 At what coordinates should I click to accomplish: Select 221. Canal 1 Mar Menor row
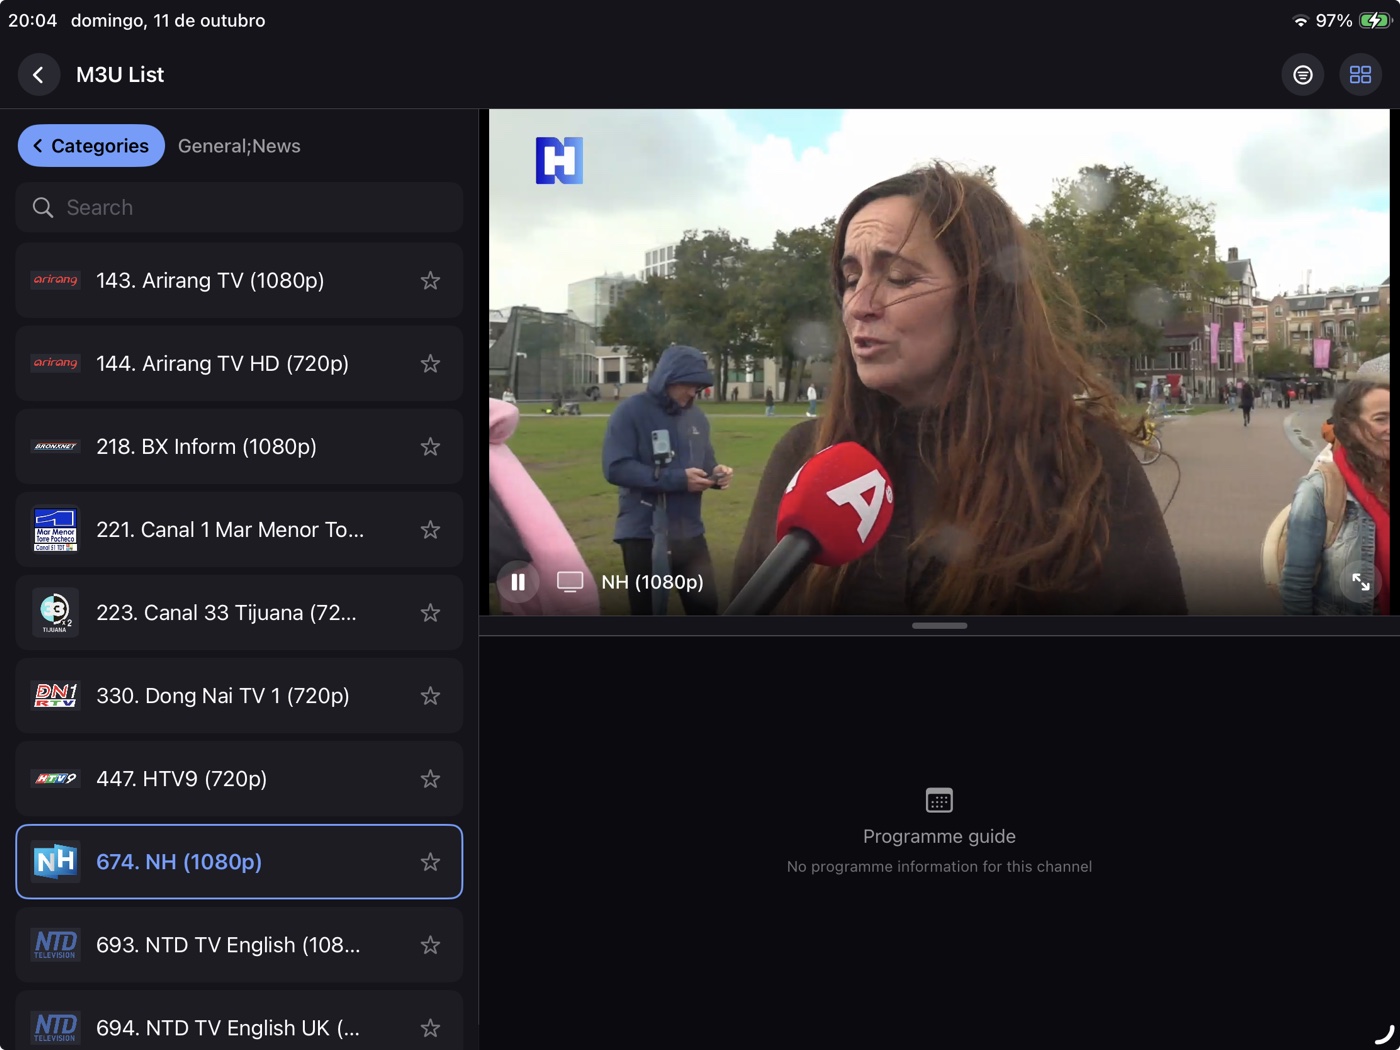point(239,530)
